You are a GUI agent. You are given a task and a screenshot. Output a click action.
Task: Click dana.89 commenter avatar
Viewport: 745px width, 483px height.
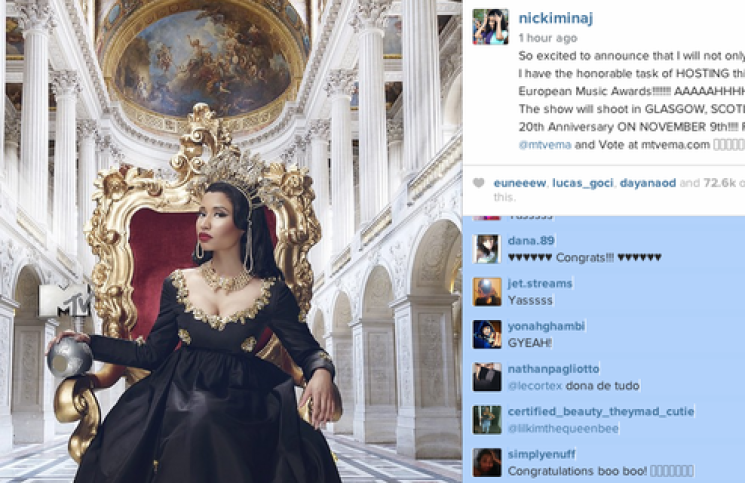pos(487,249)
